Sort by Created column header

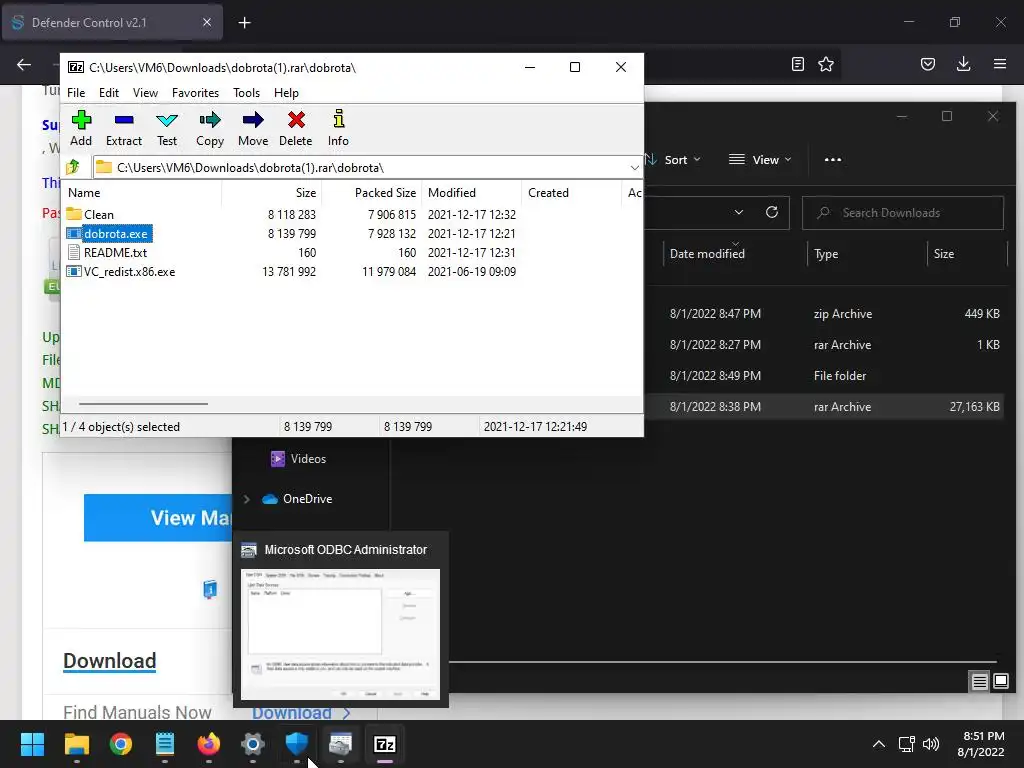click(x=571, y=193)
